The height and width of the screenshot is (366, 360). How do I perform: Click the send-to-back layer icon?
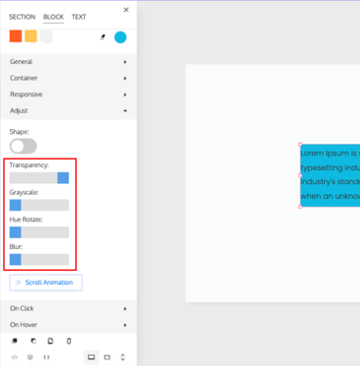pyautogui.click(x=33, y=341)
